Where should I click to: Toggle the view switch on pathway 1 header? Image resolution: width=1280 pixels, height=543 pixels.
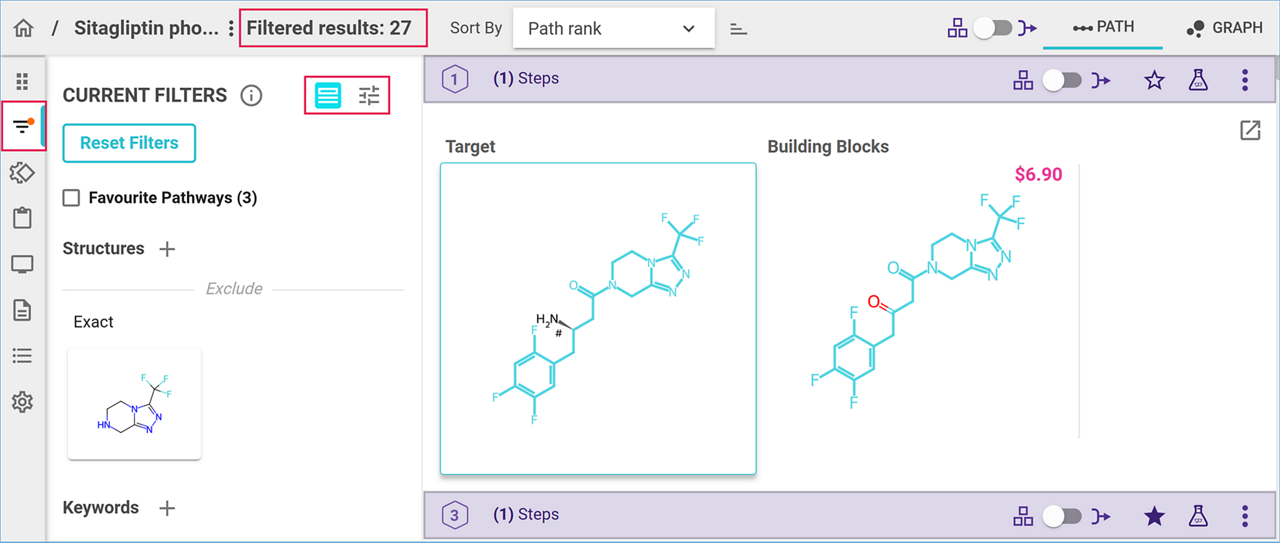point(1061,80)
